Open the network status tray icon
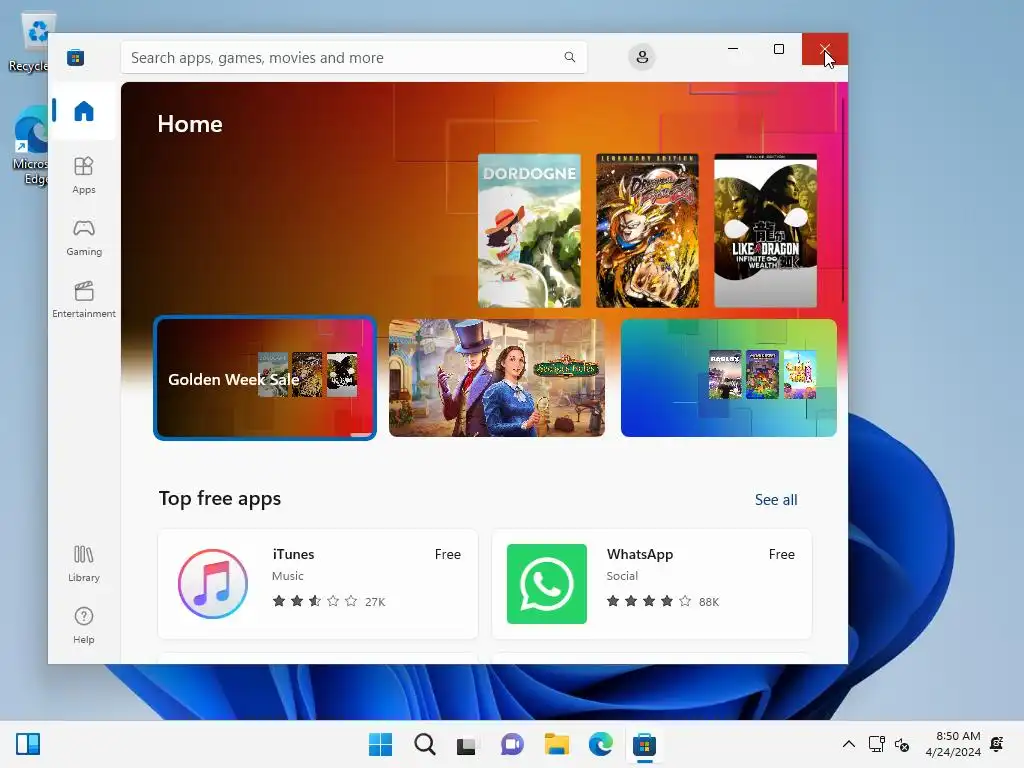 876,744
